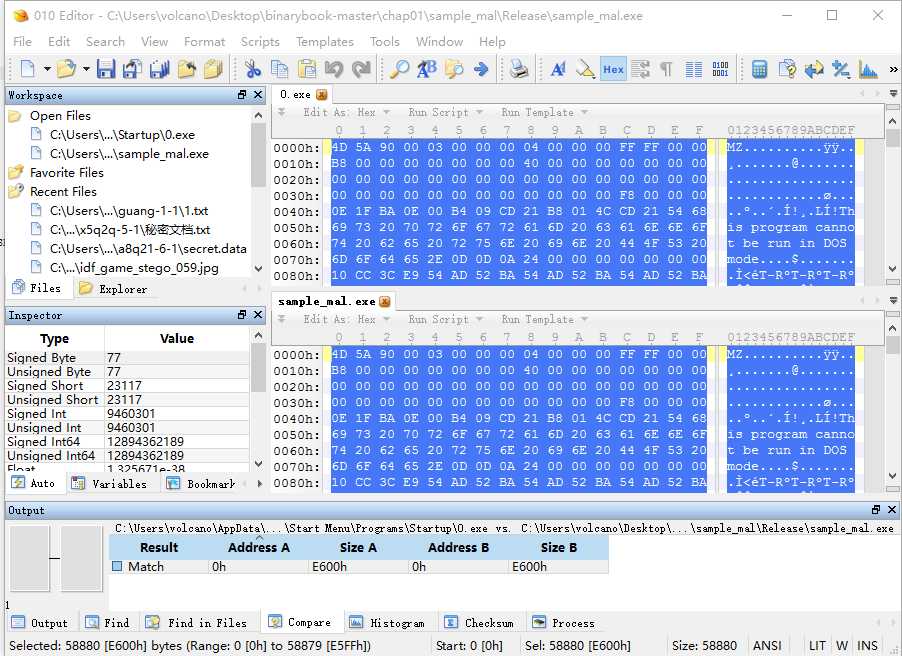902x656 pixels.
Task: Click the Undo arrow icon
Action: click(334, 70)
